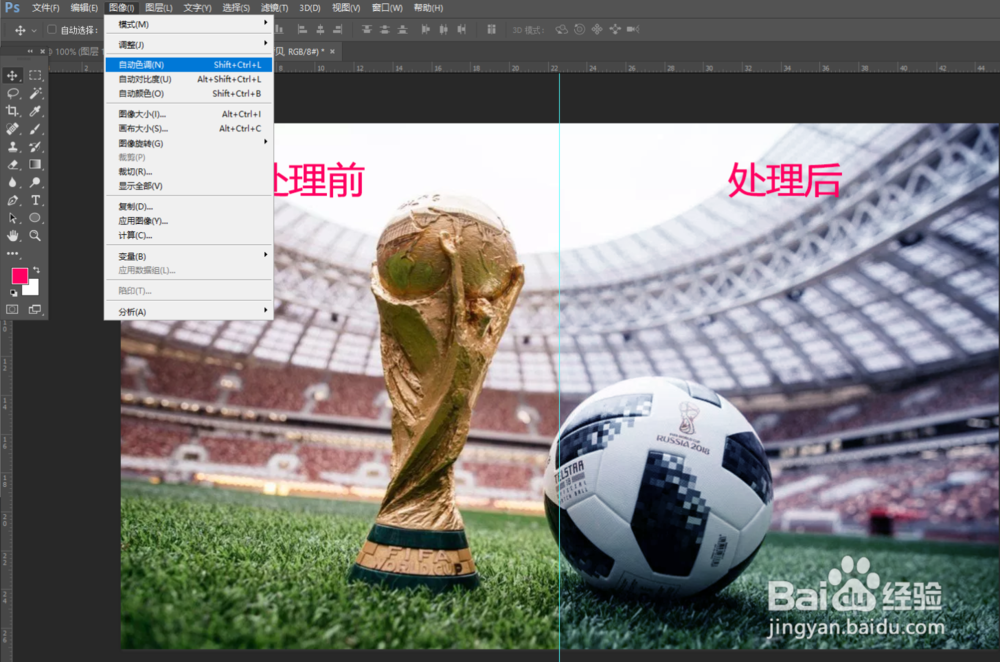Select the Zoom tool

(x=35, y=236)
